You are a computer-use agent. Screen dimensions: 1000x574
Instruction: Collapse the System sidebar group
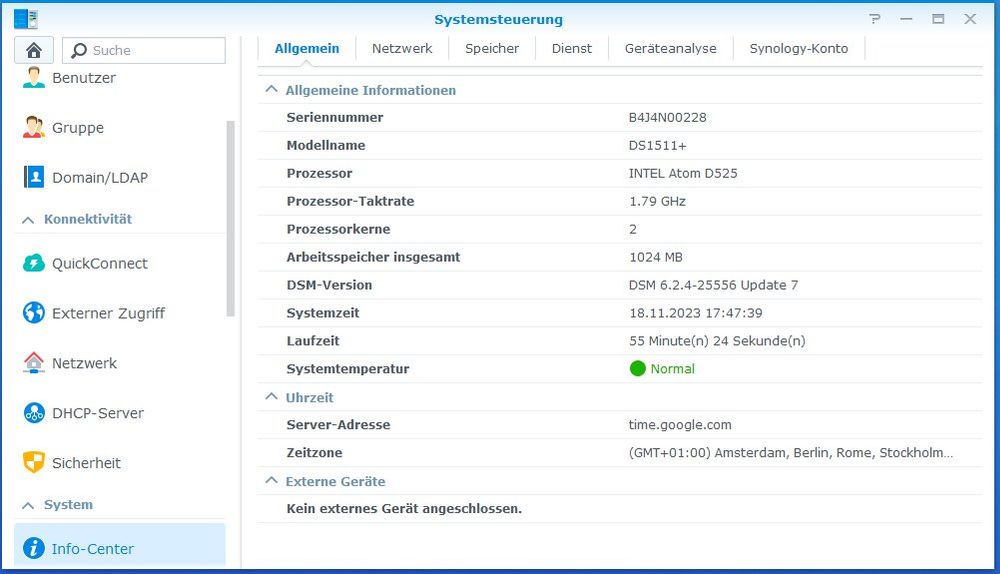click(29, 505)
